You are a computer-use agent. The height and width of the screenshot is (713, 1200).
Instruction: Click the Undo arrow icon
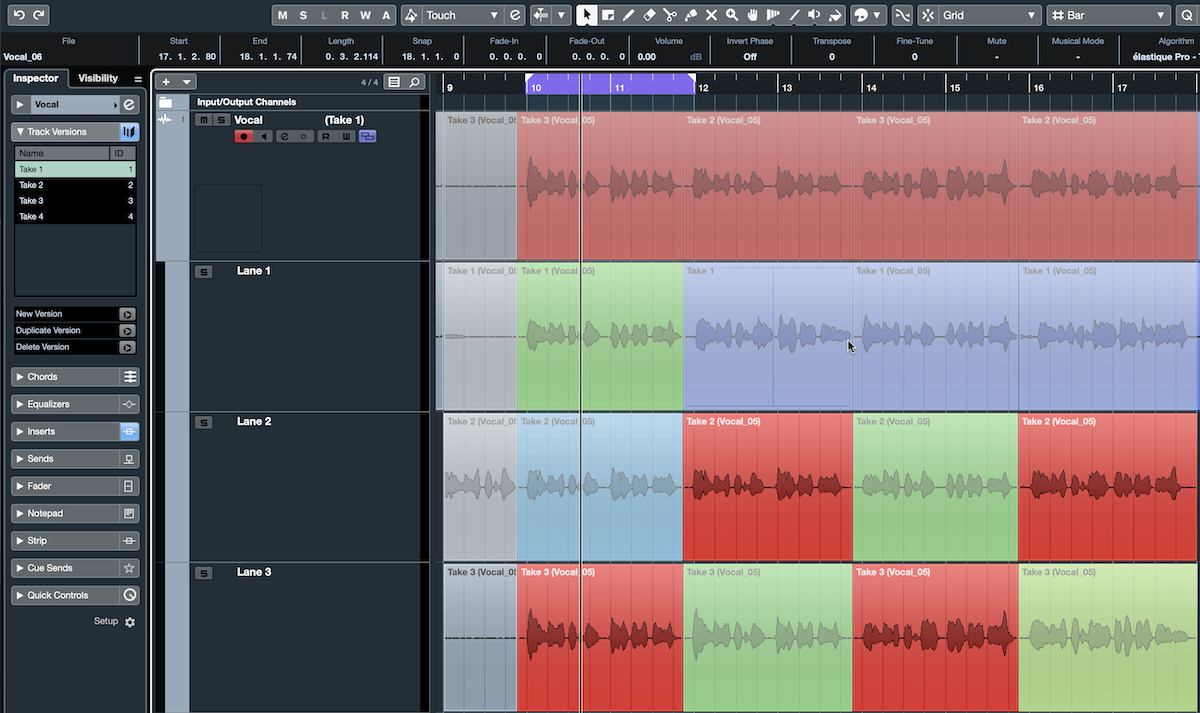click(x=19, y=15)
